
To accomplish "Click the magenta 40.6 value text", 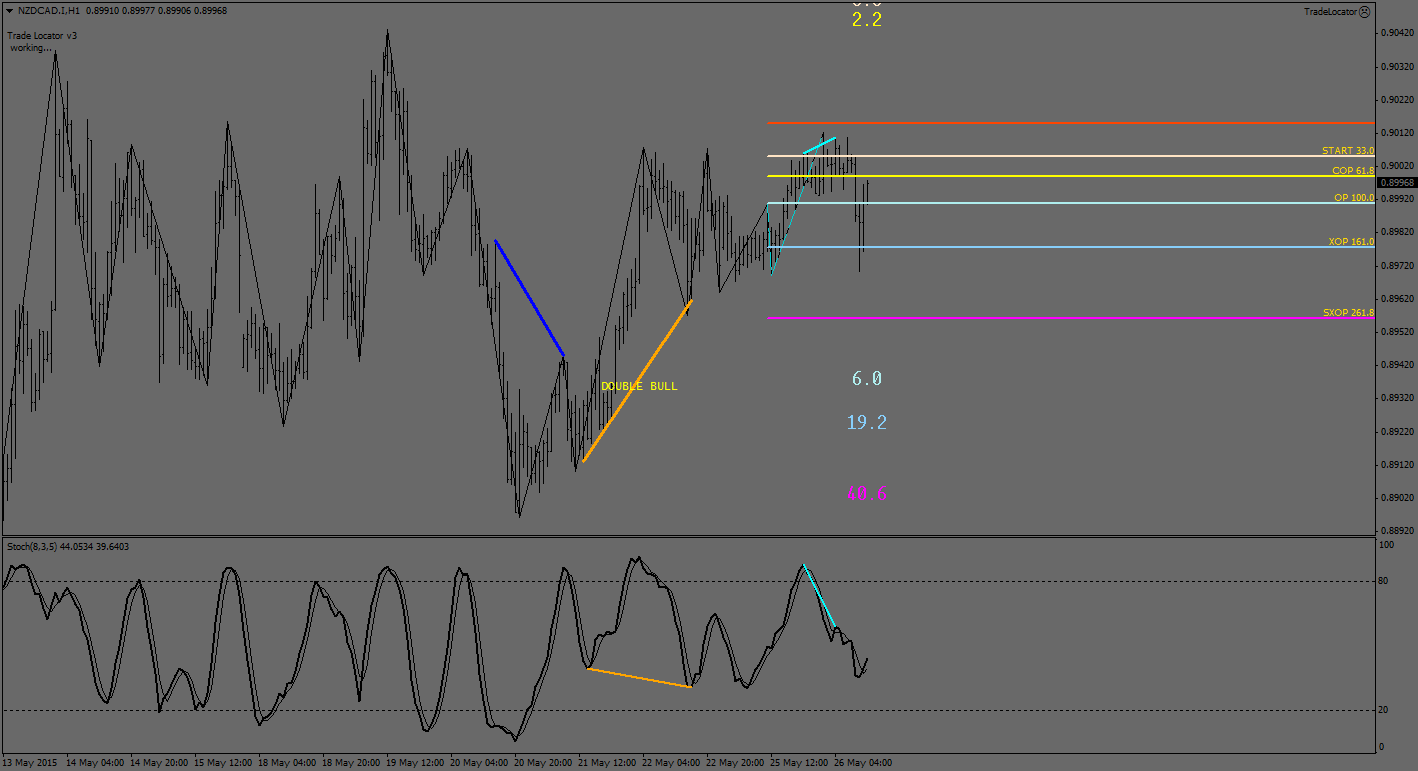I will 866,493.
